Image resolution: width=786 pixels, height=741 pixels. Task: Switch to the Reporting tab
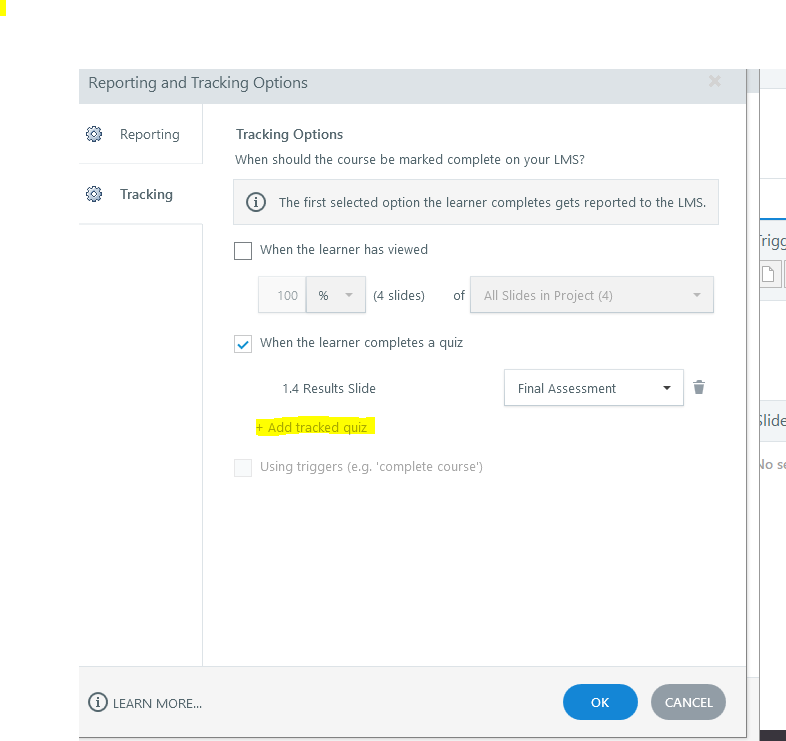(x=141, y=134)
